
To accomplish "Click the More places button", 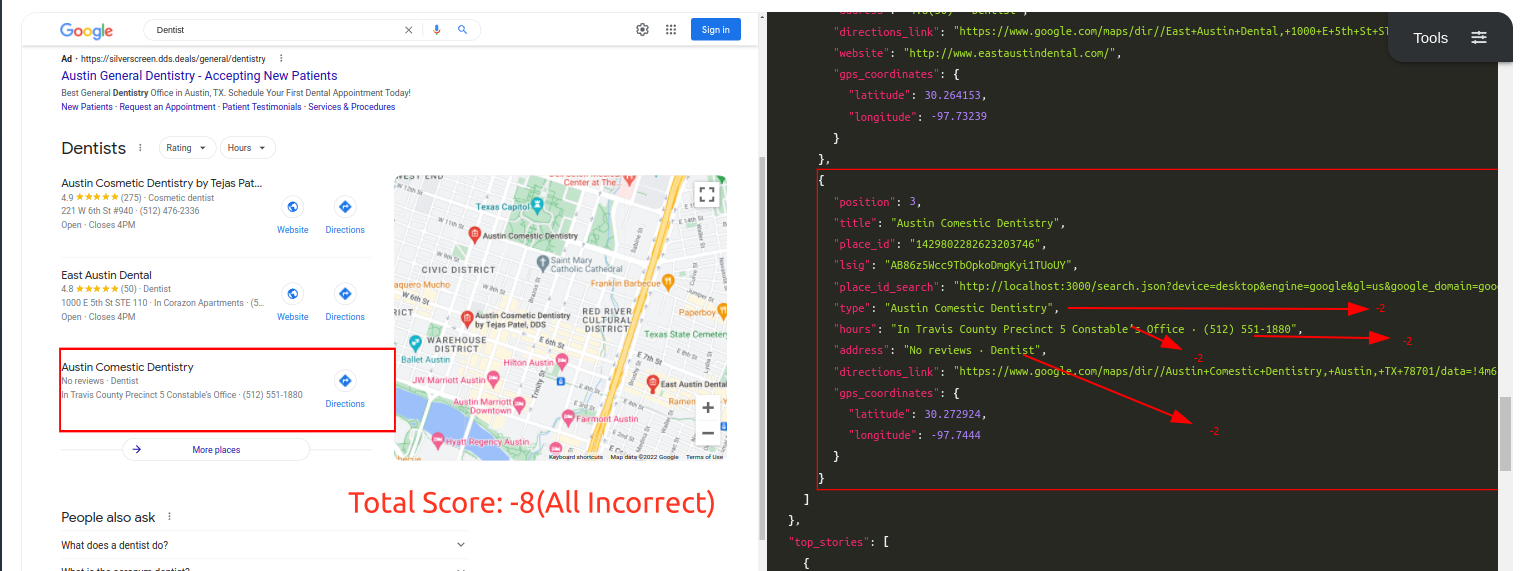I will point(216,450).
